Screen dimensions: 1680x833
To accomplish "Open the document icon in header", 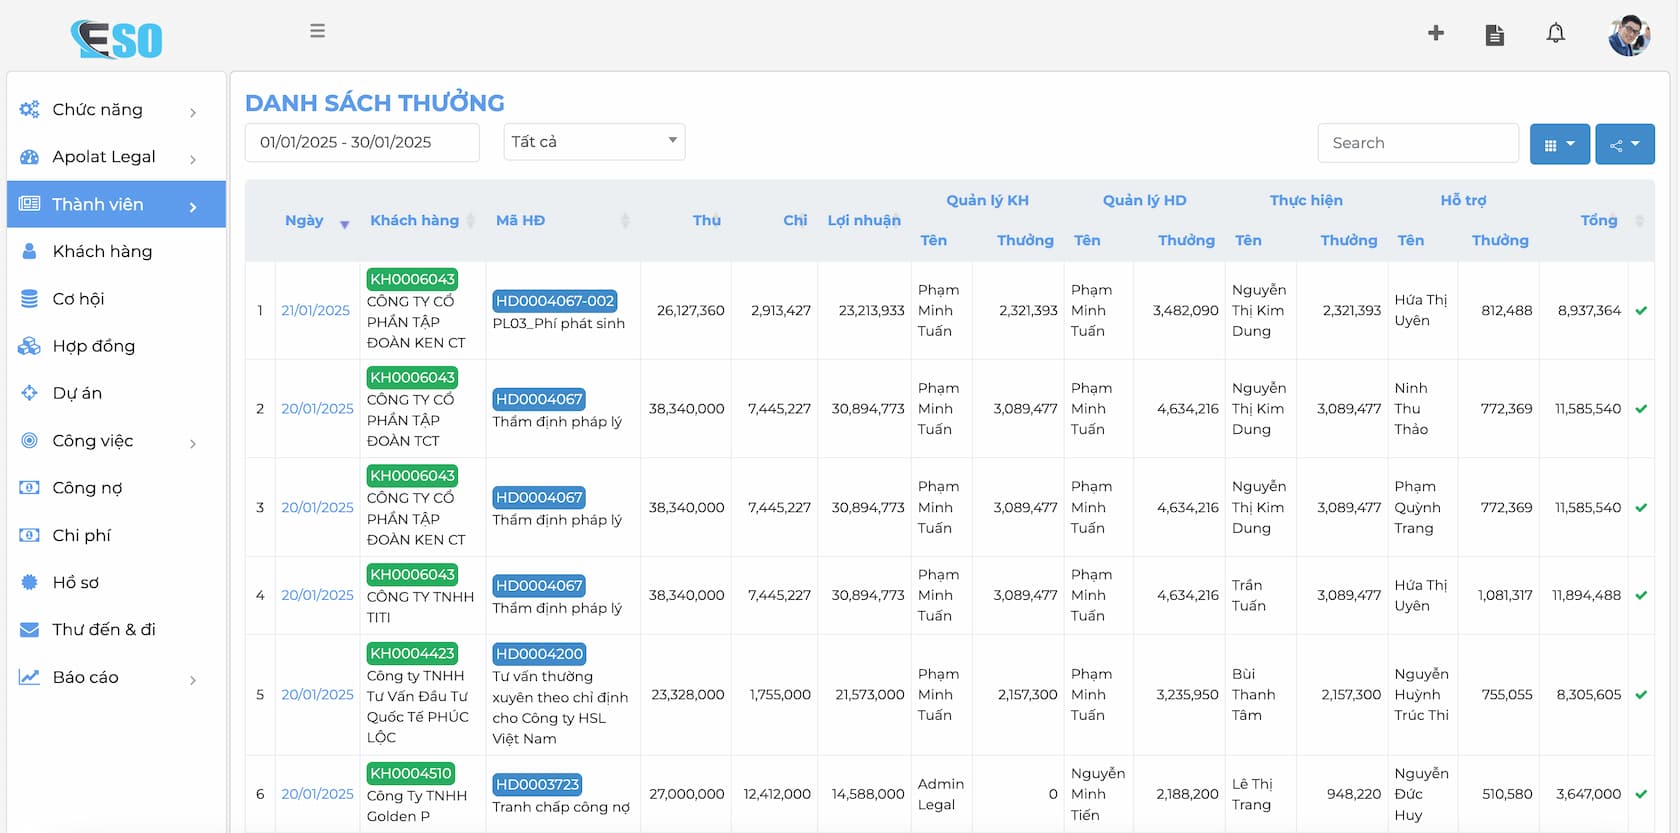I will click(x=1495, y=35).
